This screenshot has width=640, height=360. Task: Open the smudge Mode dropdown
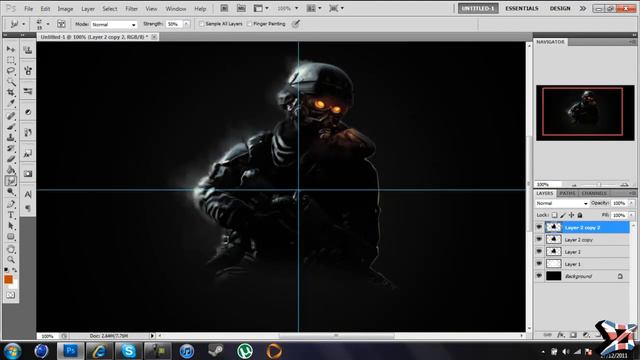[x=114, y=24]
